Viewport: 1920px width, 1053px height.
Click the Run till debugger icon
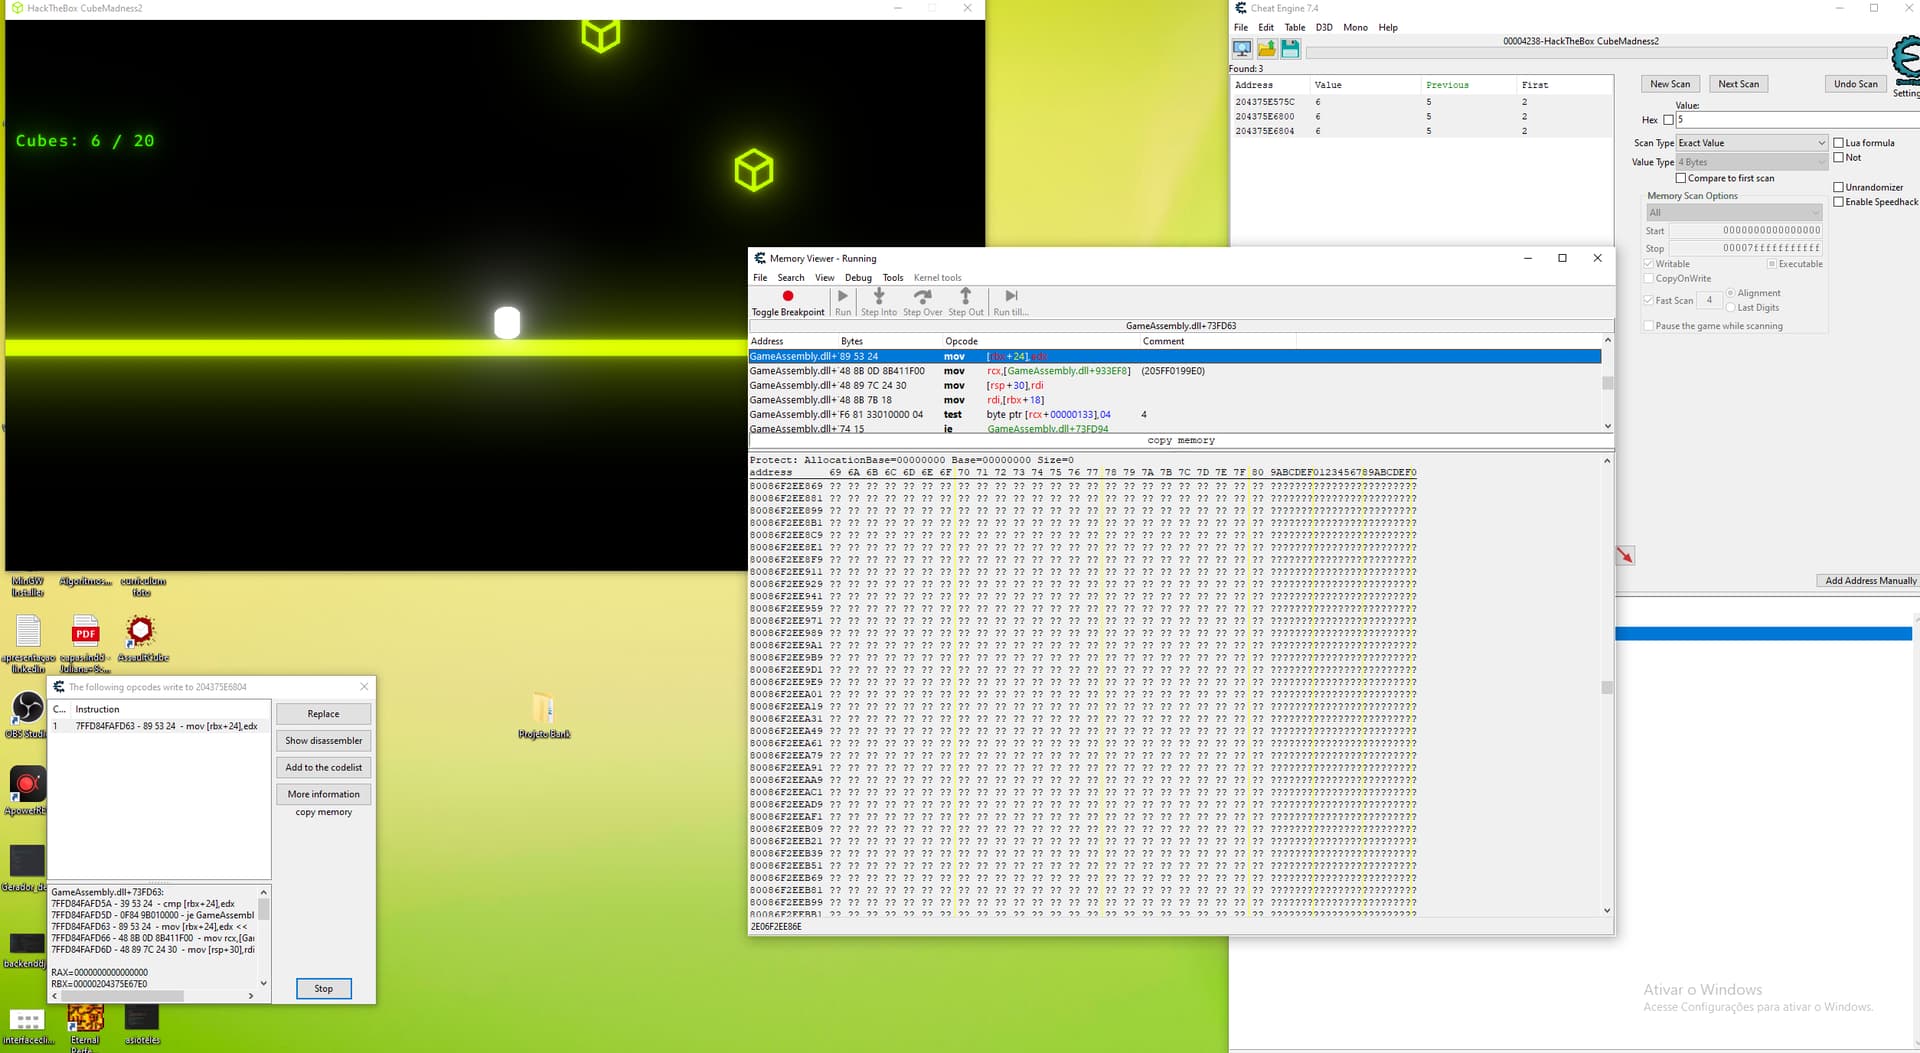(x=1011, y=296)
